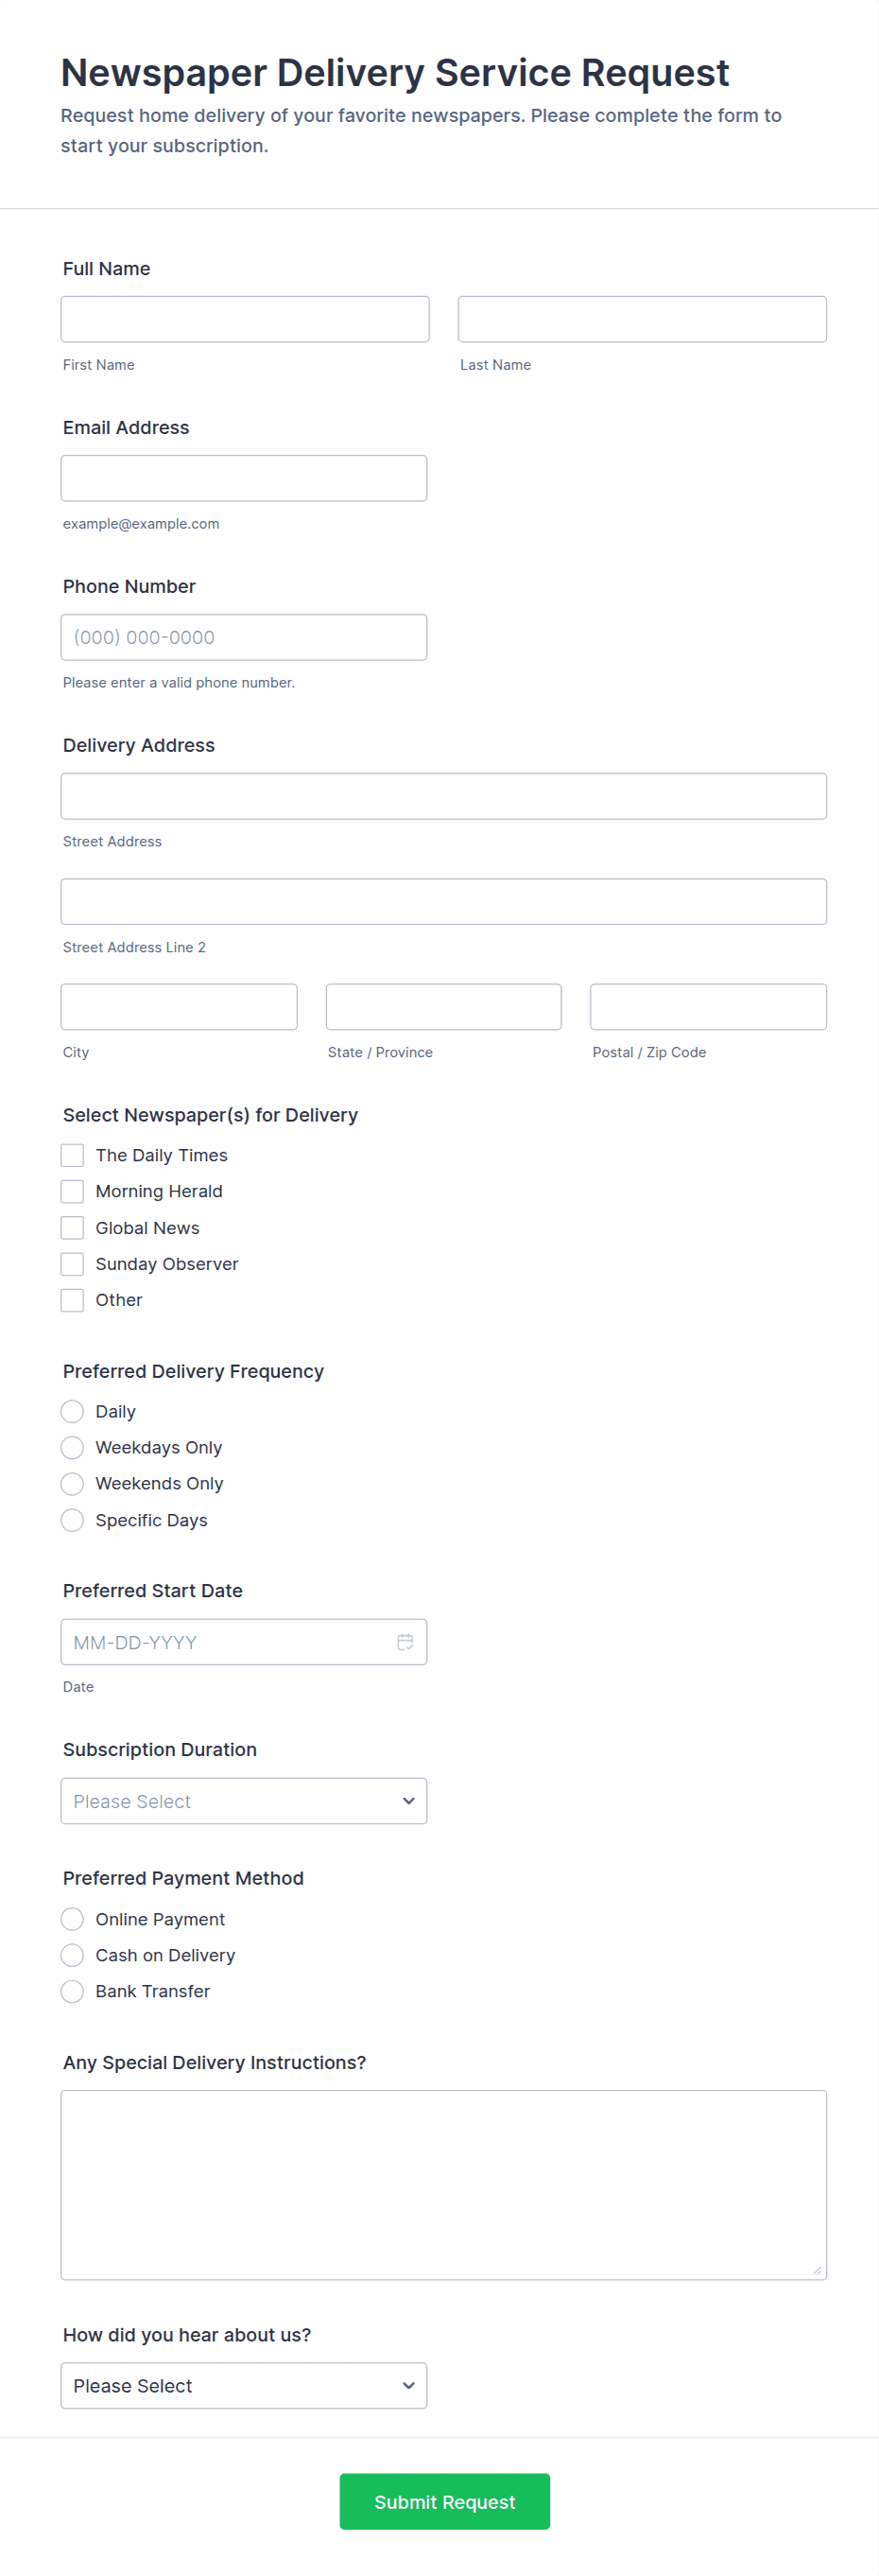The width and height of the screenshot is (879, 2576).
Task: Choose Cash on Delivery payment
Action: 72,1955
